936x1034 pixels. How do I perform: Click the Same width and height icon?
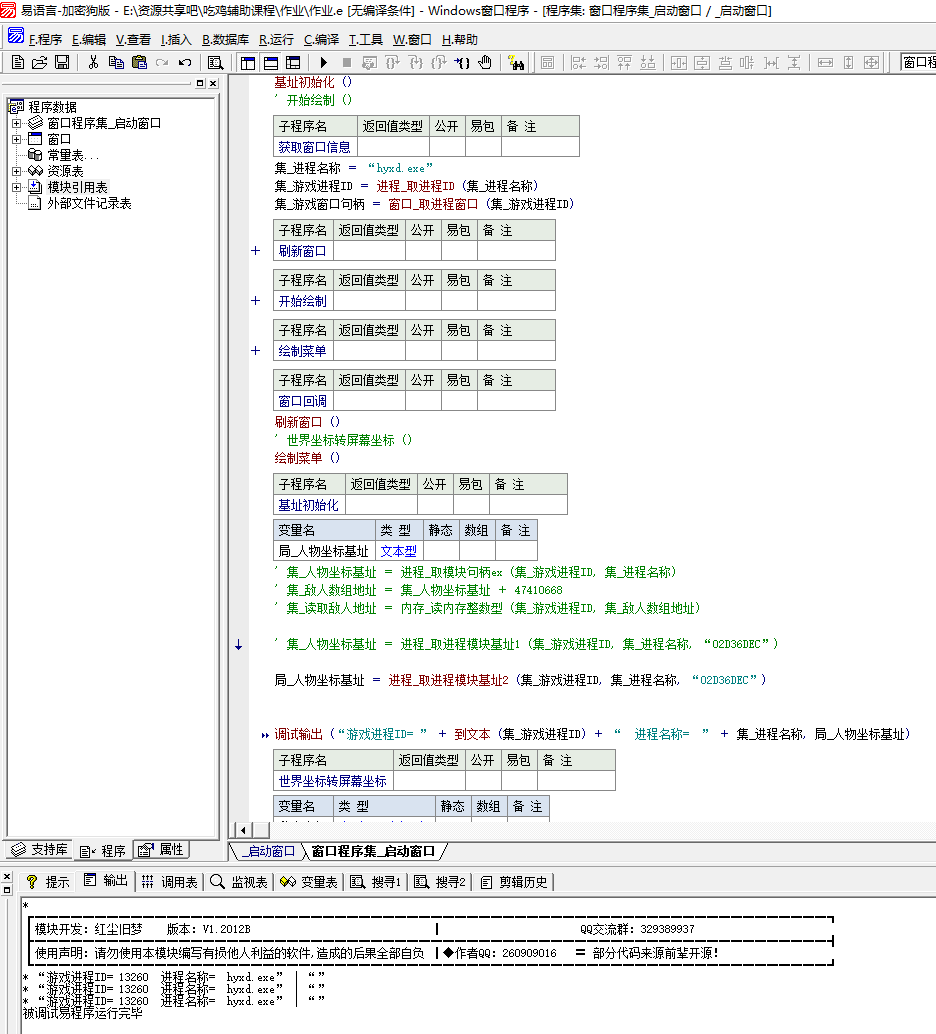click(x=871, y=63)
